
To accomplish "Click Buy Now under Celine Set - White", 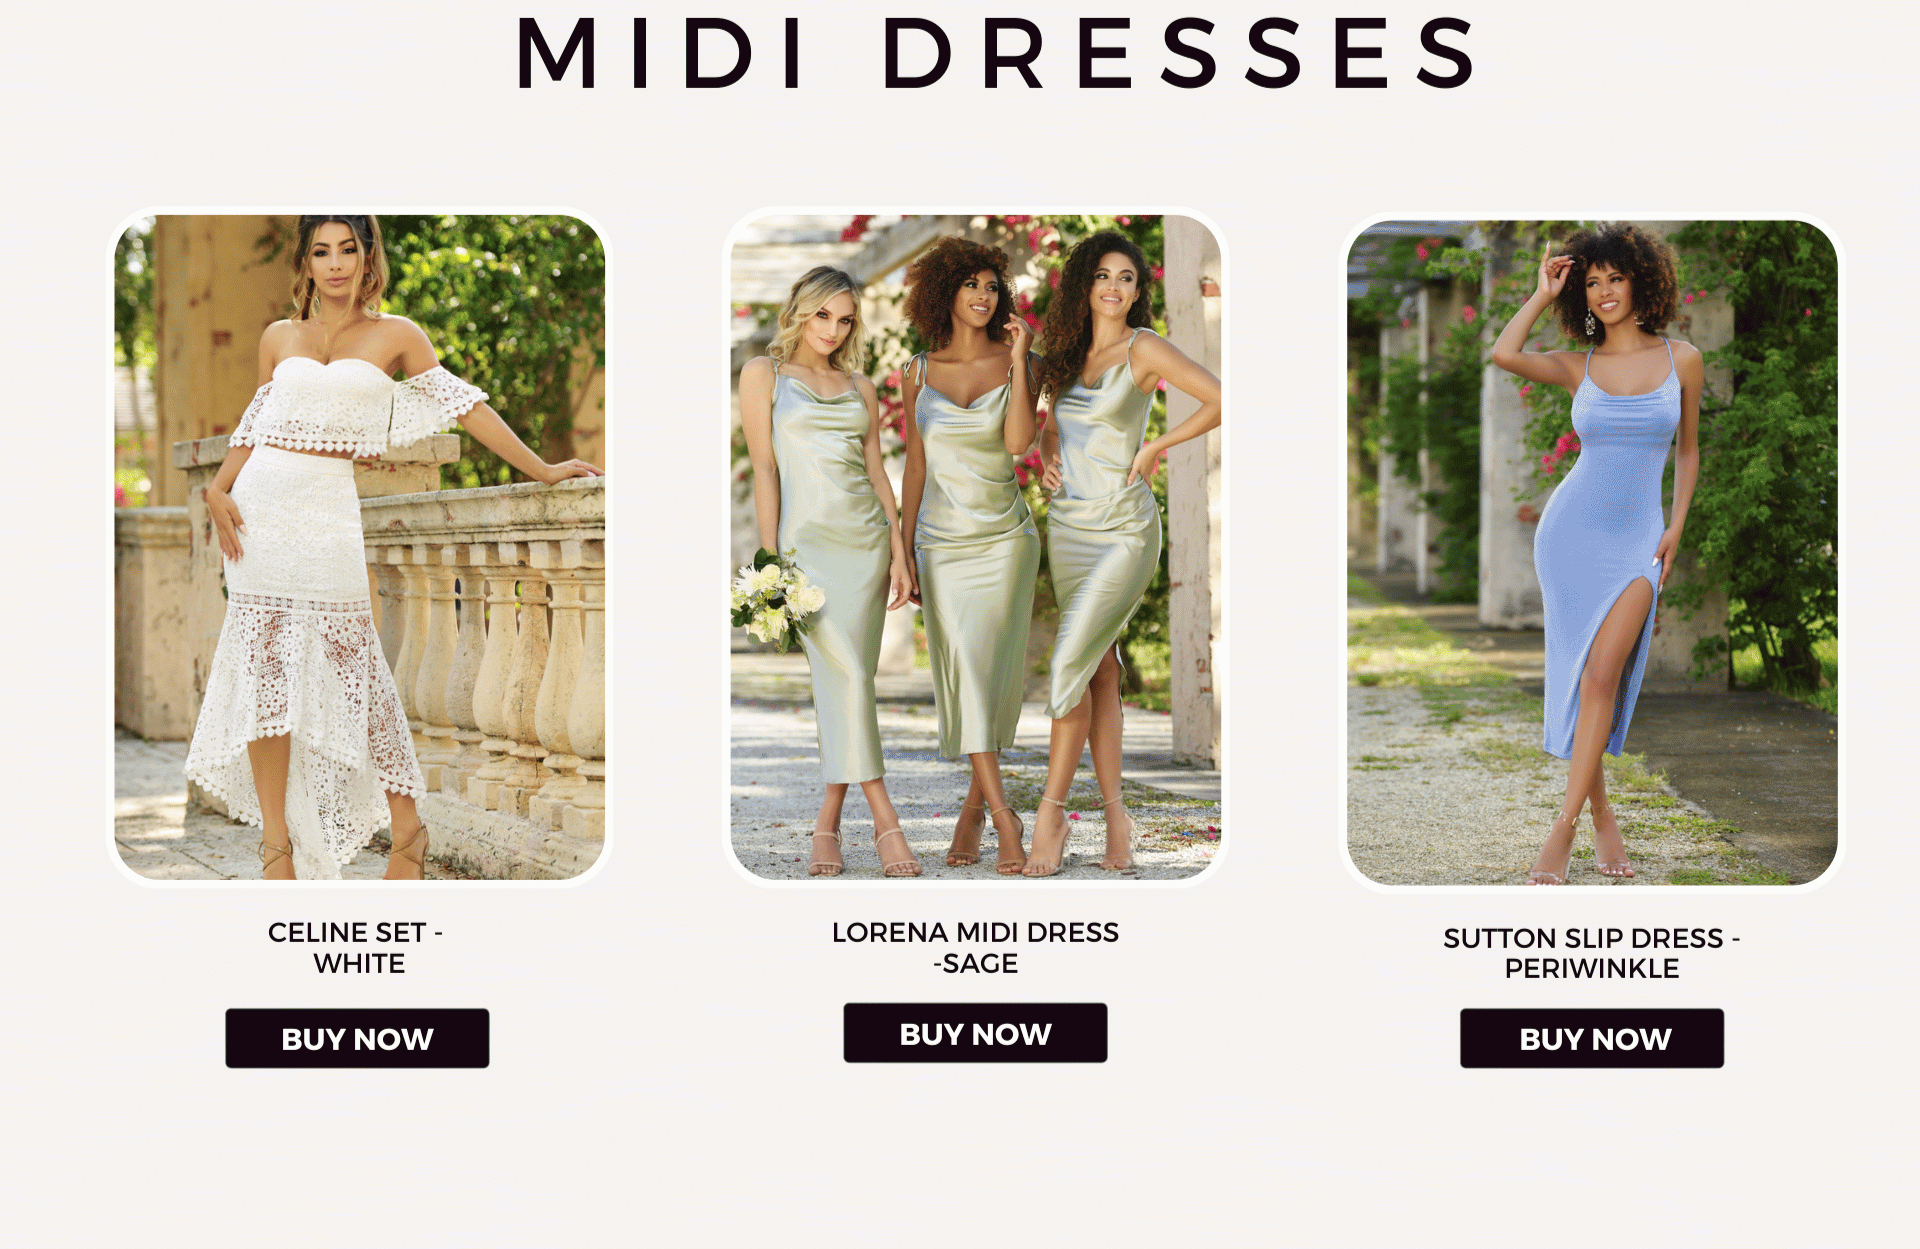I will coord(357,1038).
